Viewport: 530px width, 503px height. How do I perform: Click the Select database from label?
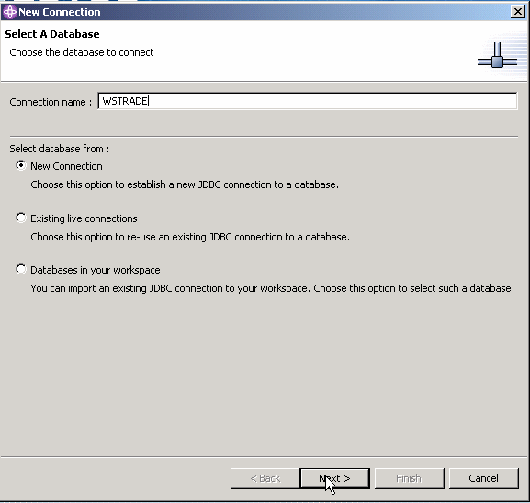coord(59,148)
